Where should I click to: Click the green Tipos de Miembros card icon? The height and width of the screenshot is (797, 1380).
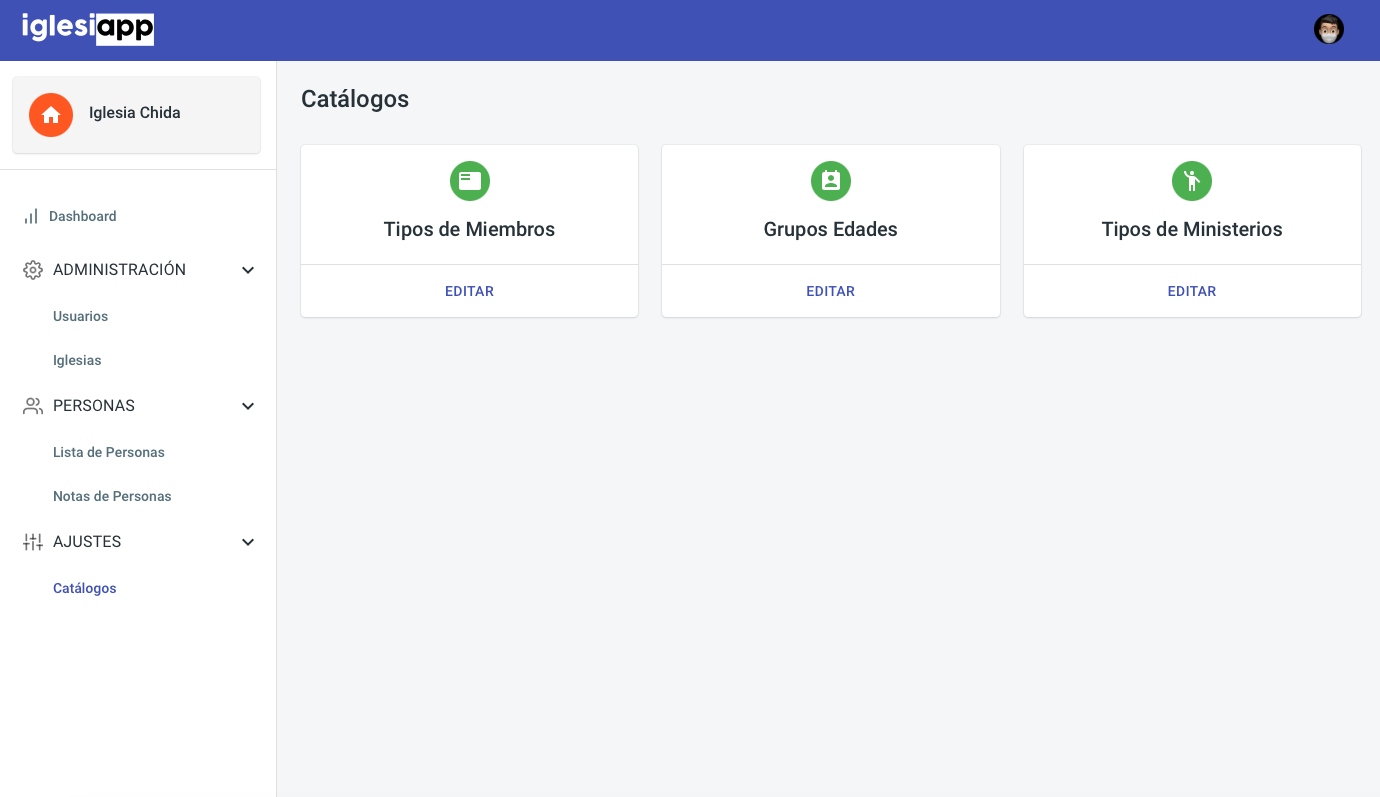[469, 181]
